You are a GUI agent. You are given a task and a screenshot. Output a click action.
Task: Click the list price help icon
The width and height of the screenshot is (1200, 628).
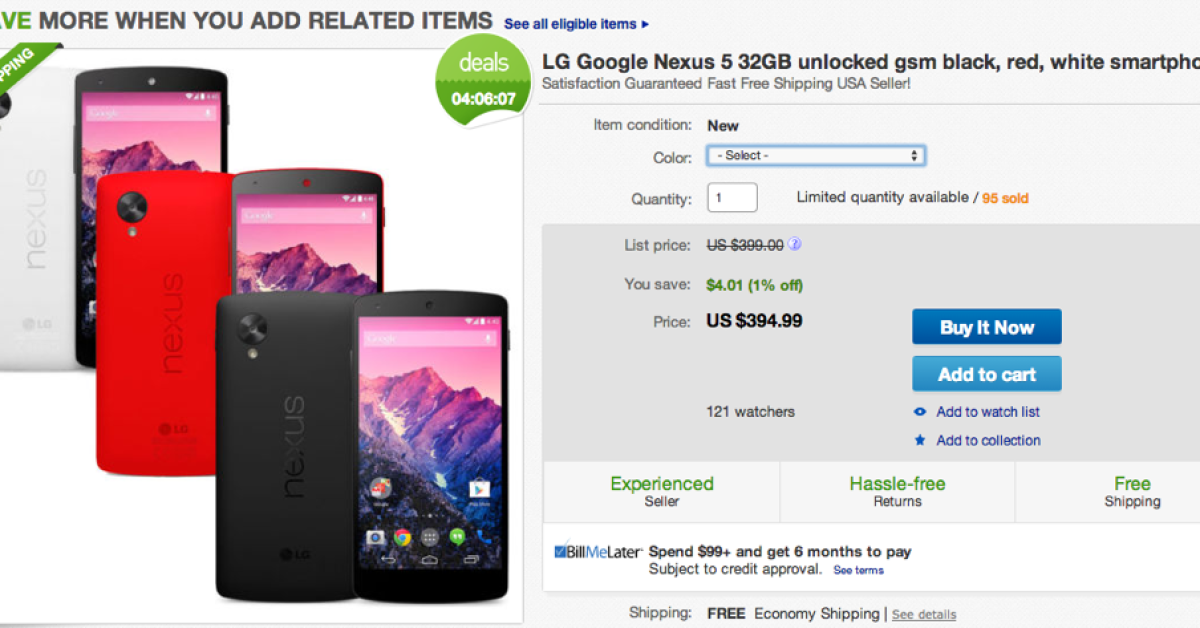(x=796, y=244)
